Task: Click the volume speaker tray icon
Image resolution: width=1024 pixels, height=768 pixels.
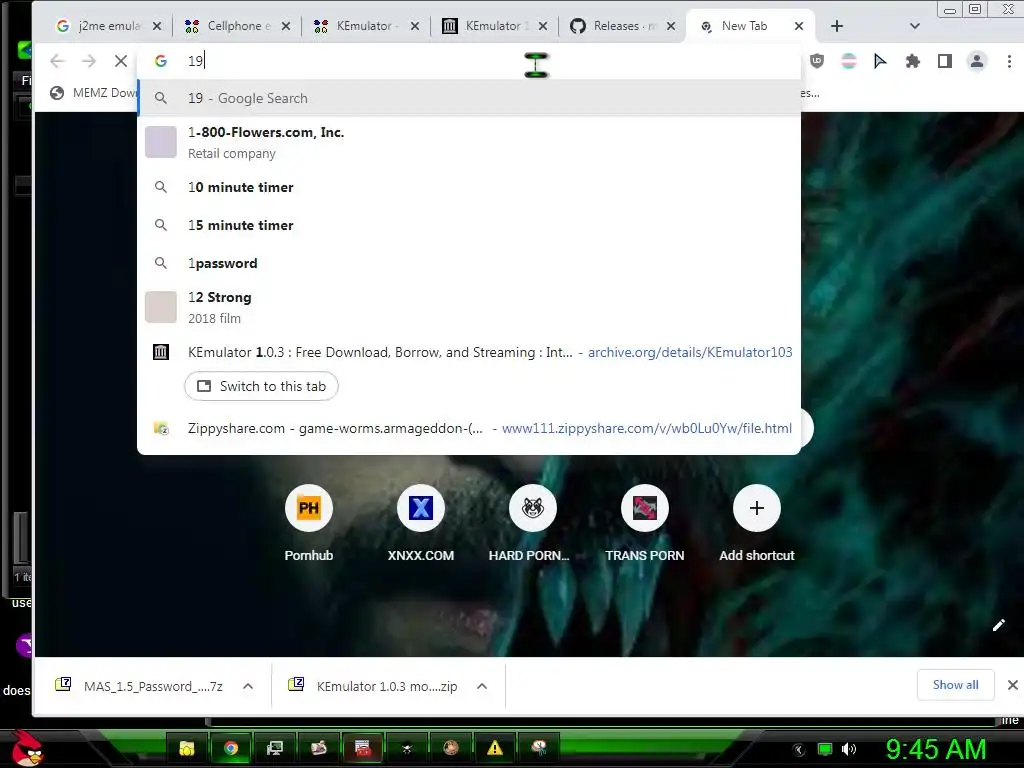Action: tap(849, 750)
